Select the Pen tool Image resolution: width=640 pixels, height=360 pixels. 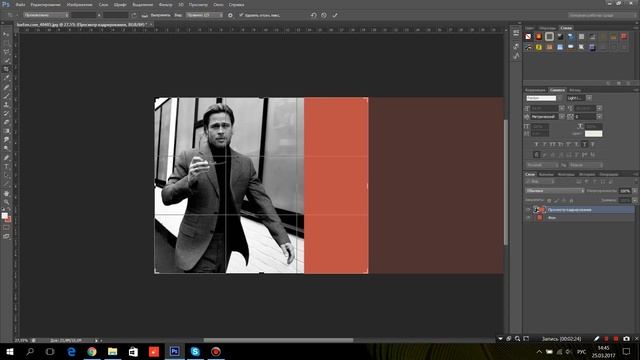6,158
